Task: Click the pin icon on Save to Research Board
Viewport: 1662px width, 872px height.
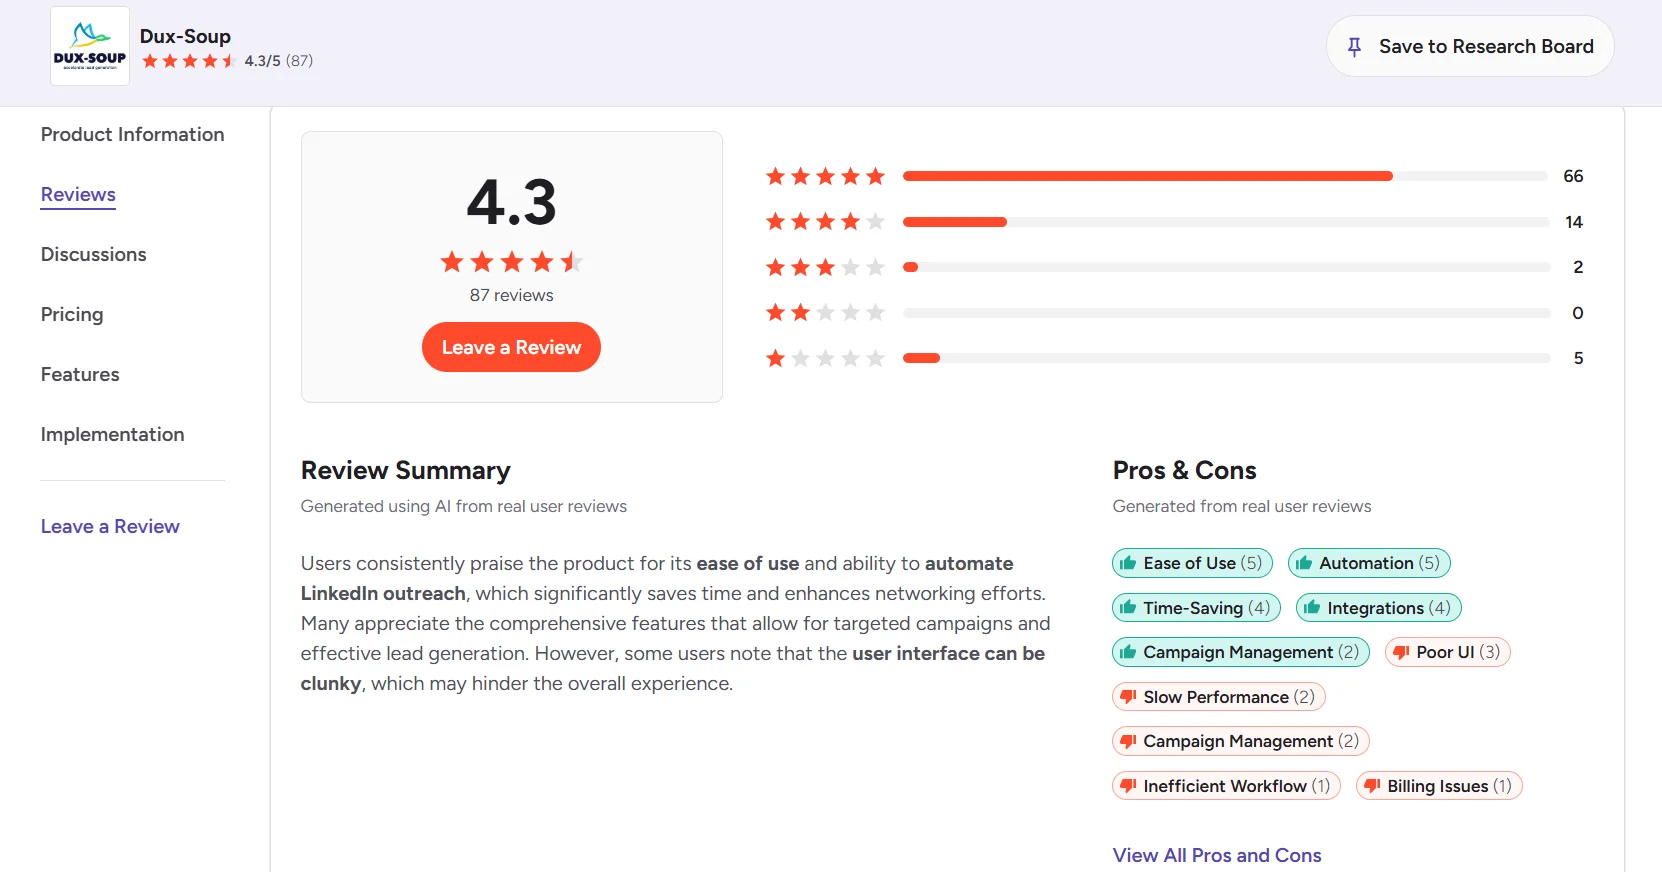Action: tap(1355, 47)
